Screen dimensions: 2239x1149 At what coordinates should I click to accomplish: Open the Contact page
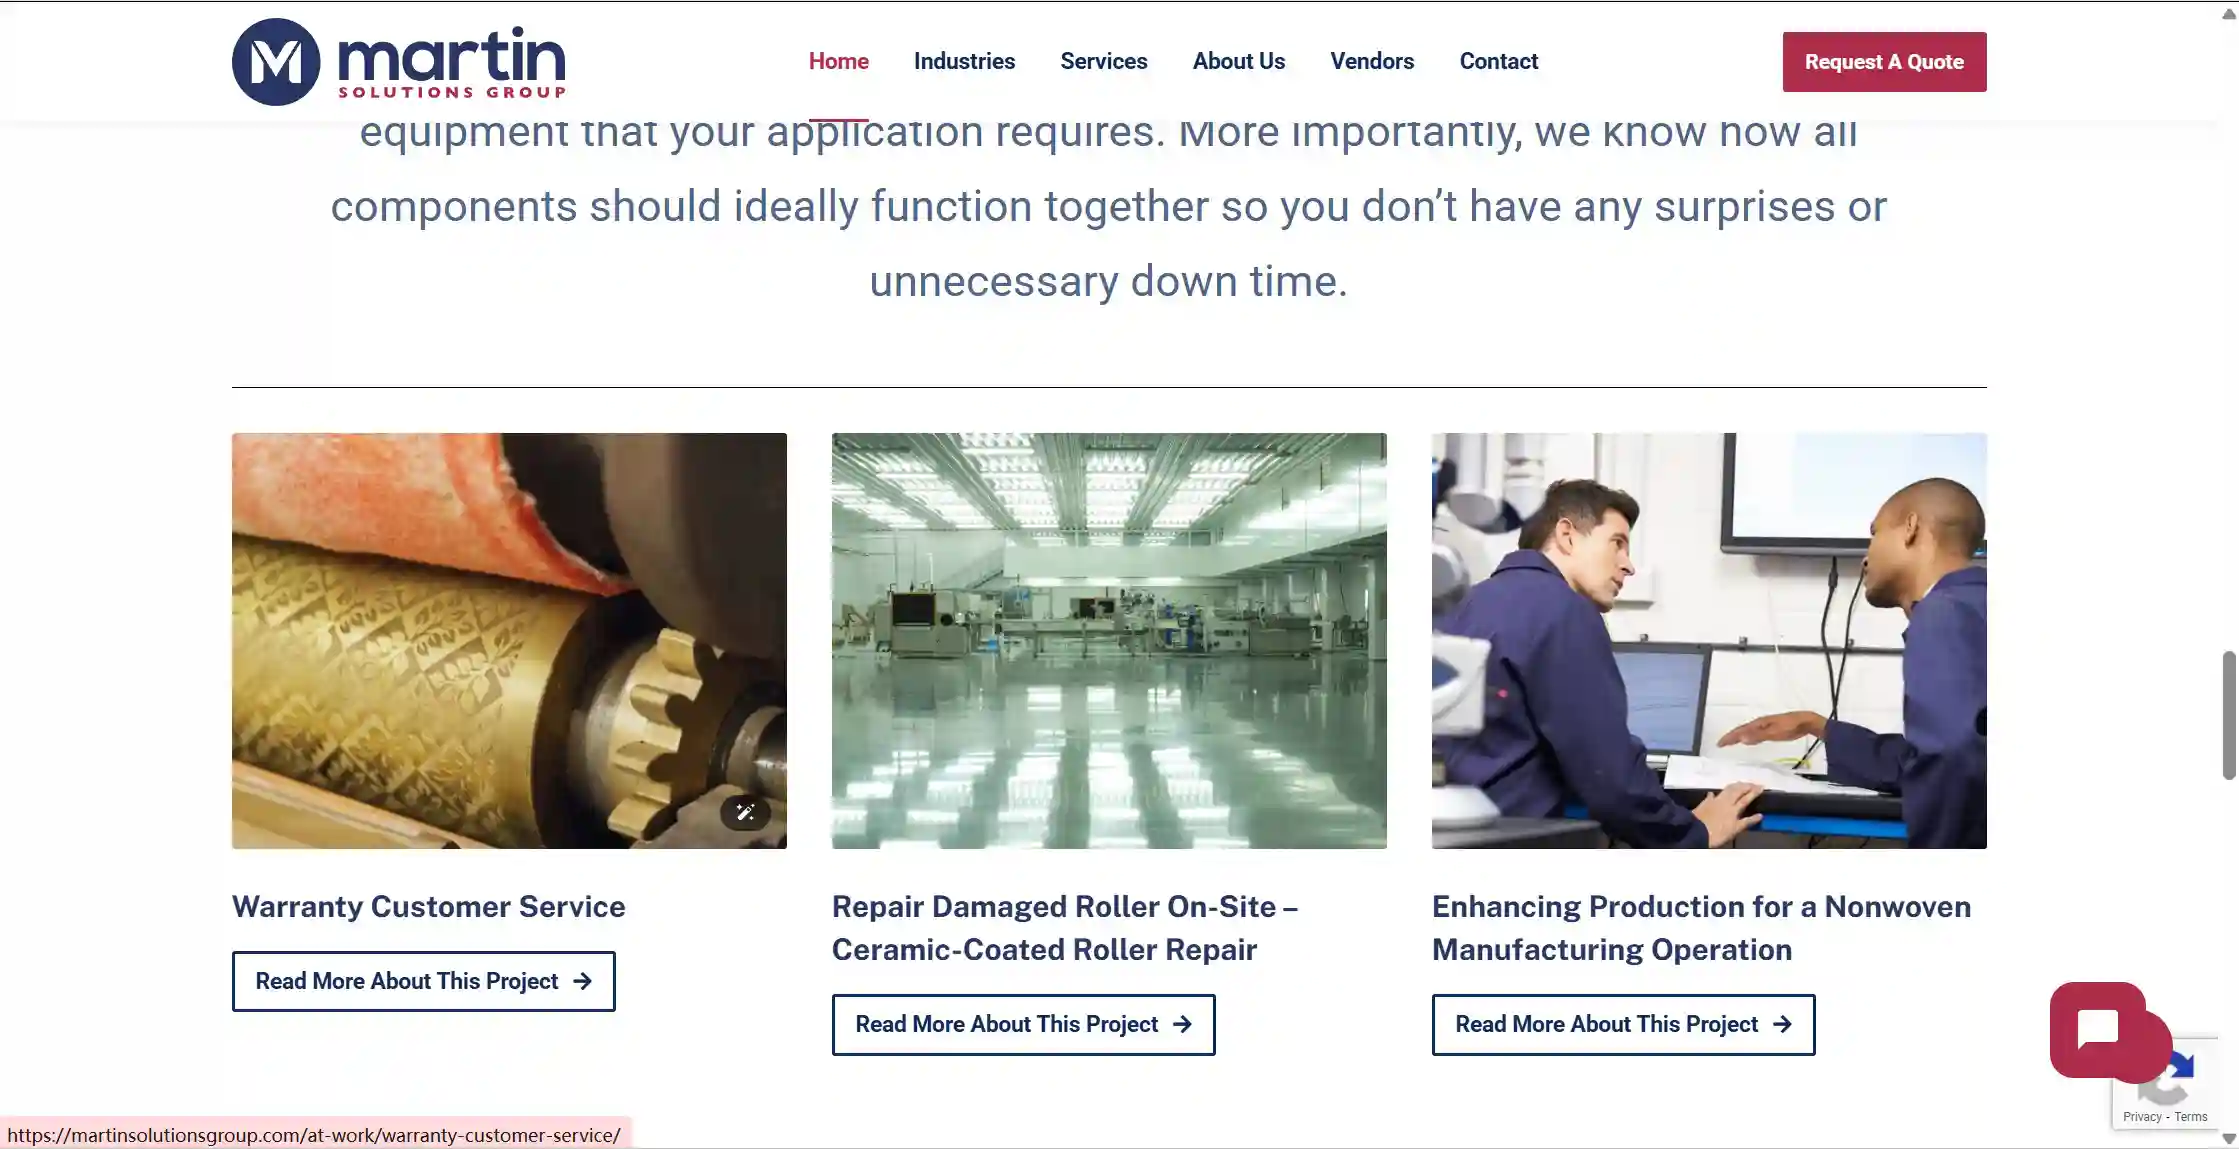click(x=1498, y=61)
